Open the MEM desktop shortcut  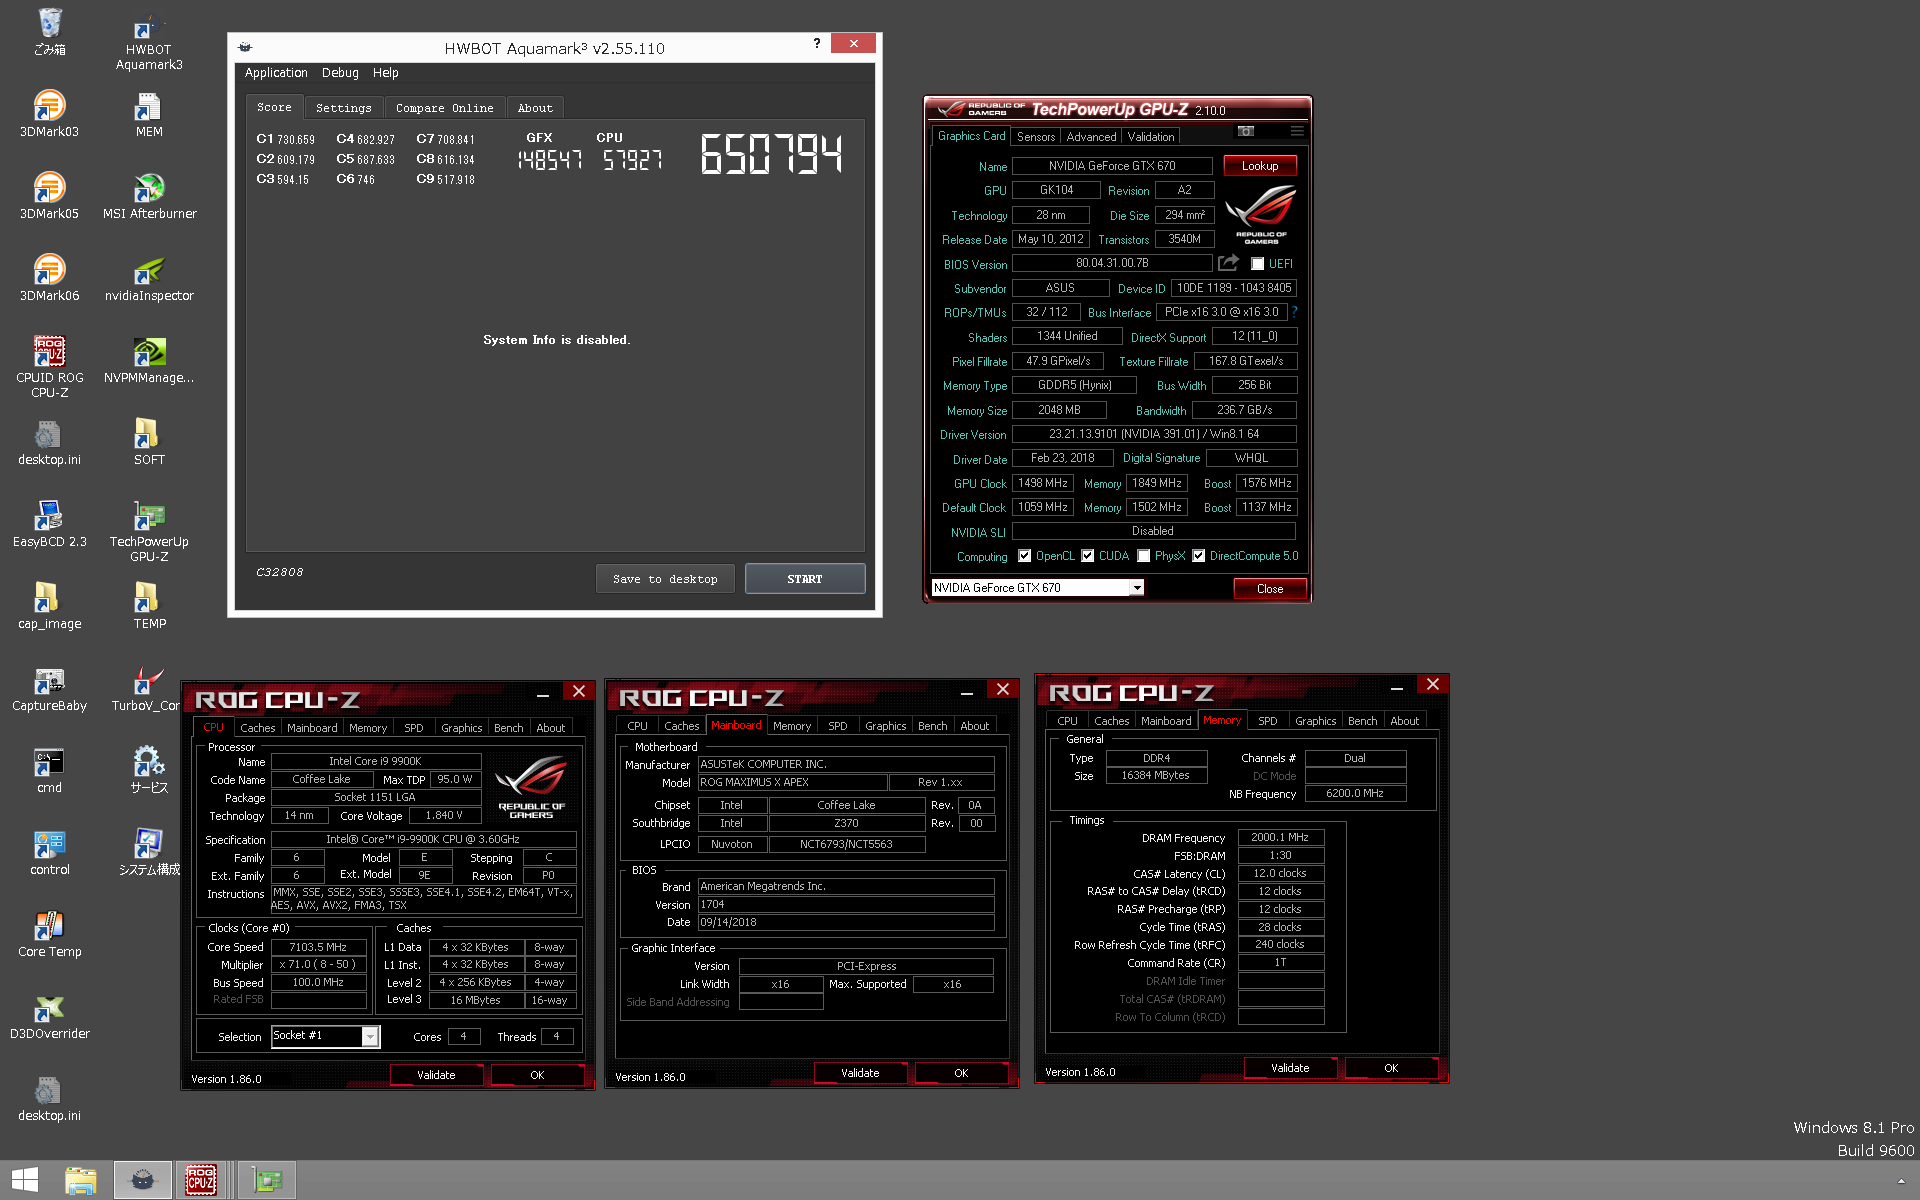[x=149, y=113]
